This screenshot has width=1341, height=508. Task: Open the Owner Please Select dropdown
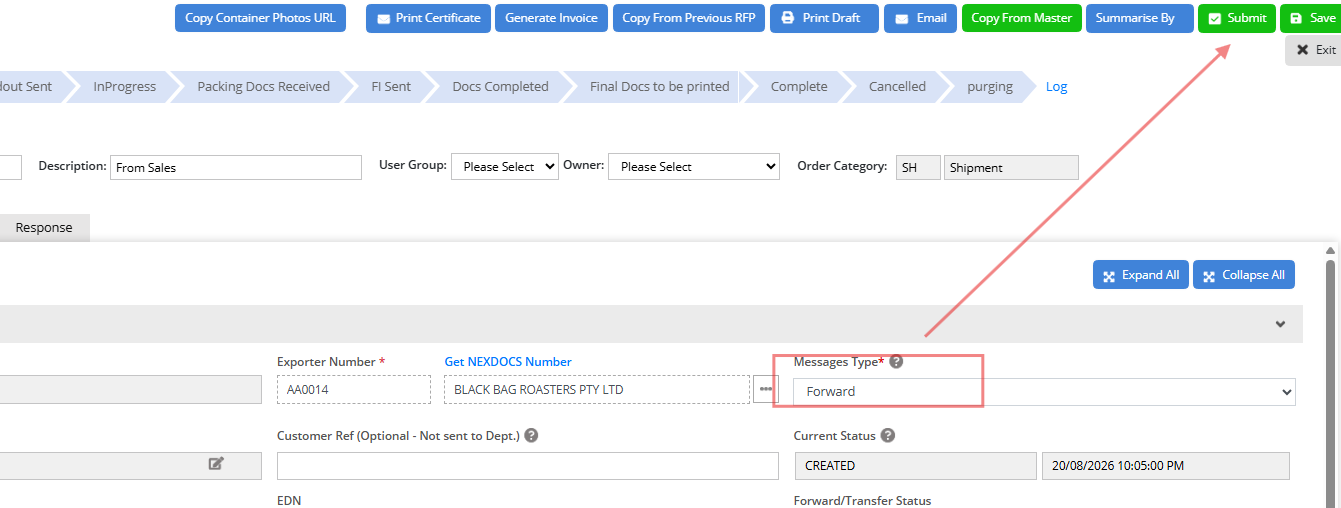[x=694, y=167]
